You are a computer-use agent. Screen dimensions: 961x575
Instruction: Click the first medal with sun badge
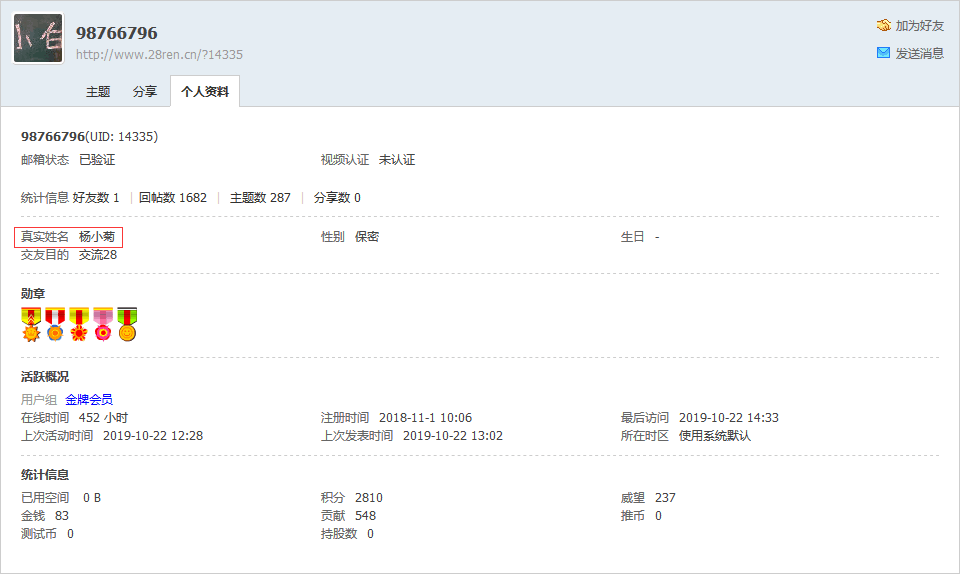31,324
